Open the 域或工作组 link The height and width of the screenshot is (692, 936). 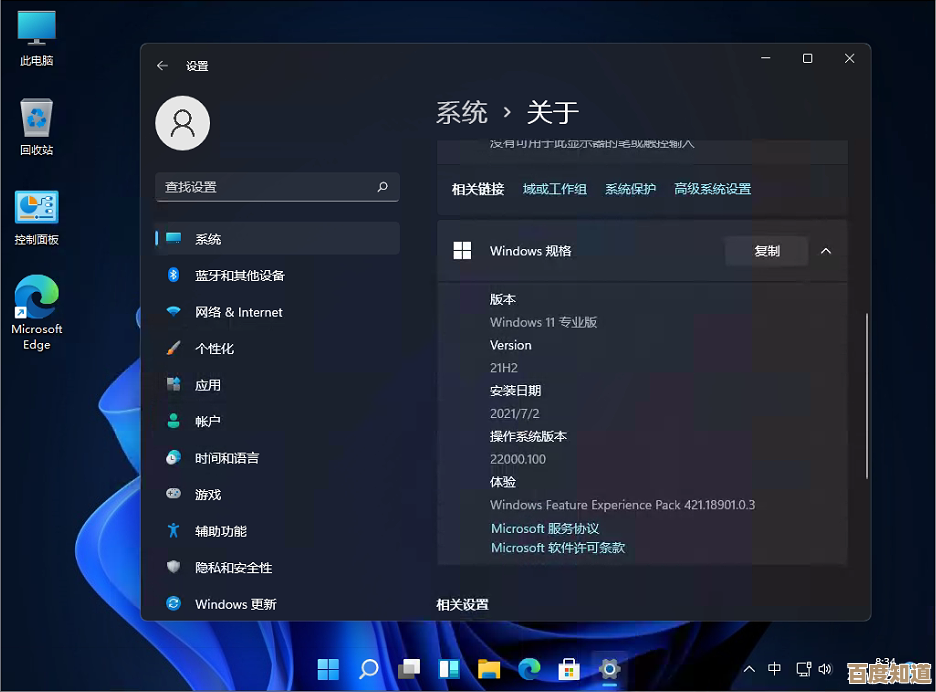[x=554, y=189]
